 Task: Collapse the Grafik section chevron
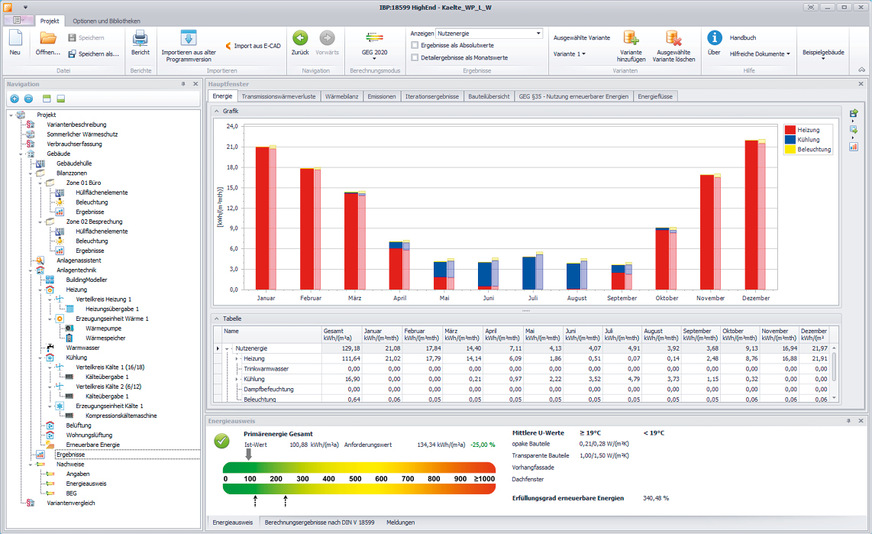(x=215, y=109)
